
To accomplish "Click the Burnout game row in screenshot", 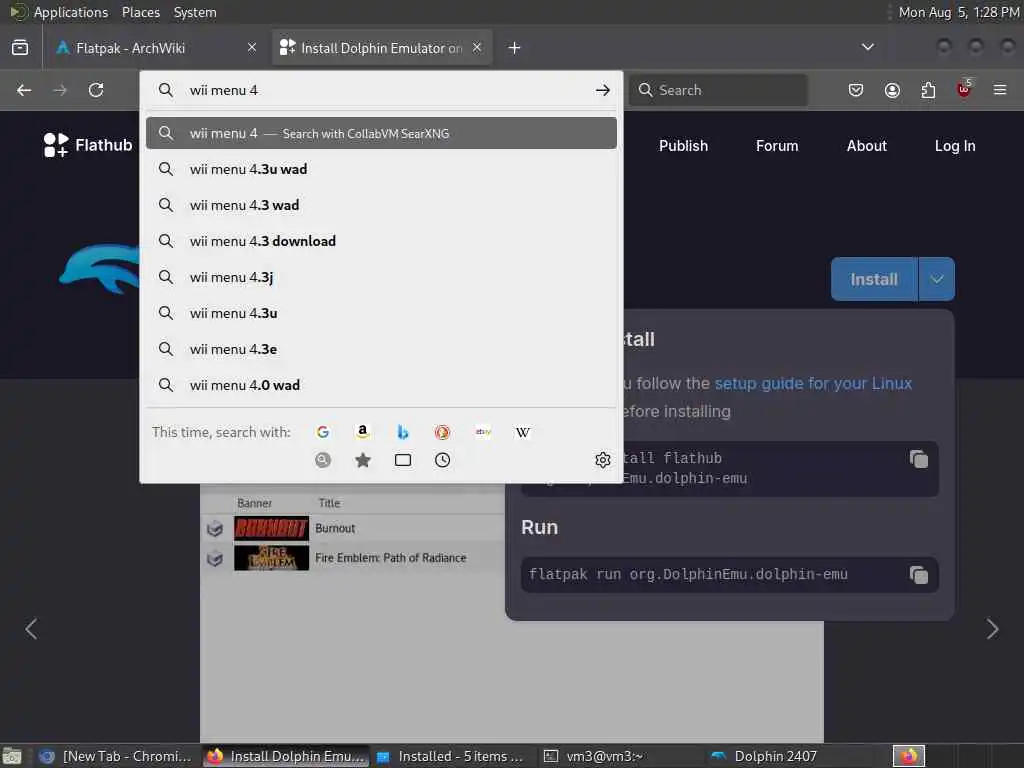I will coord(353,528).
